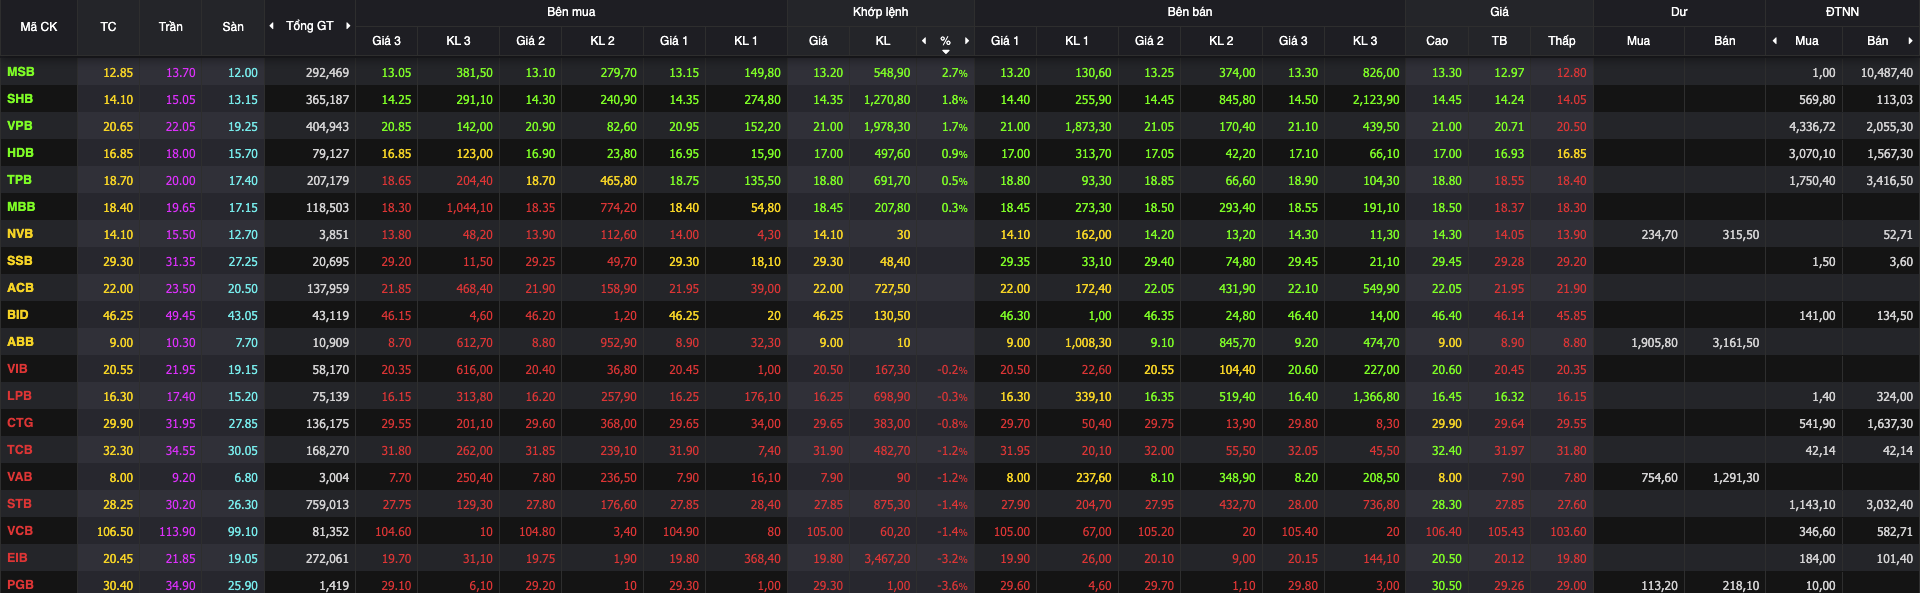Open MBB stock ticker
Screen dimensions: 1920x593
click(21, 207)
